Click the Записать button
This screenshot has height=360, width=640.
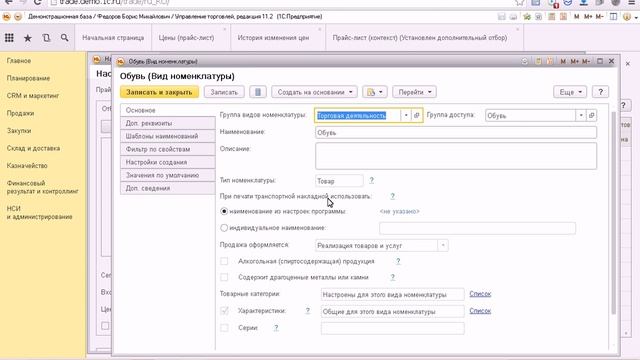(224, 92)
